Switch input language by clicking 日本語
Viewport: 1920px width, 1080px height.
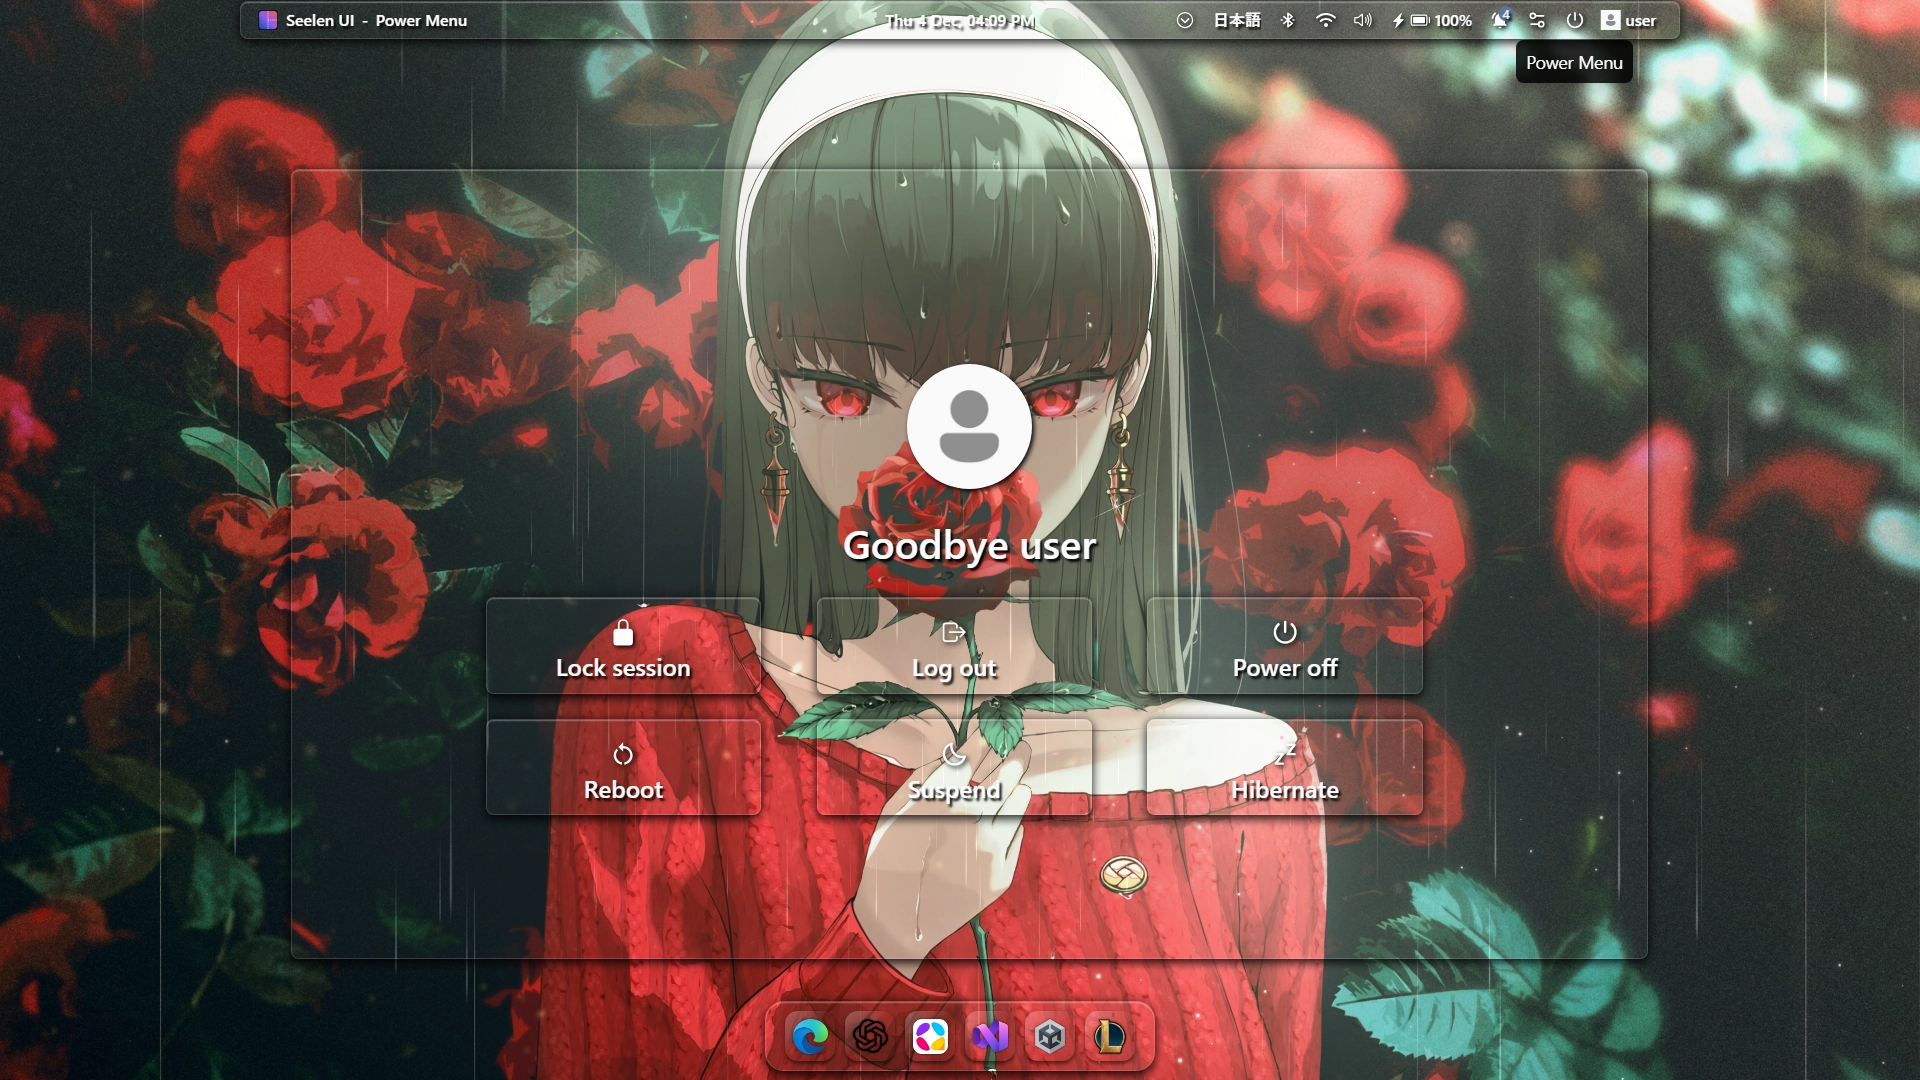click(x=1238, y=19)
